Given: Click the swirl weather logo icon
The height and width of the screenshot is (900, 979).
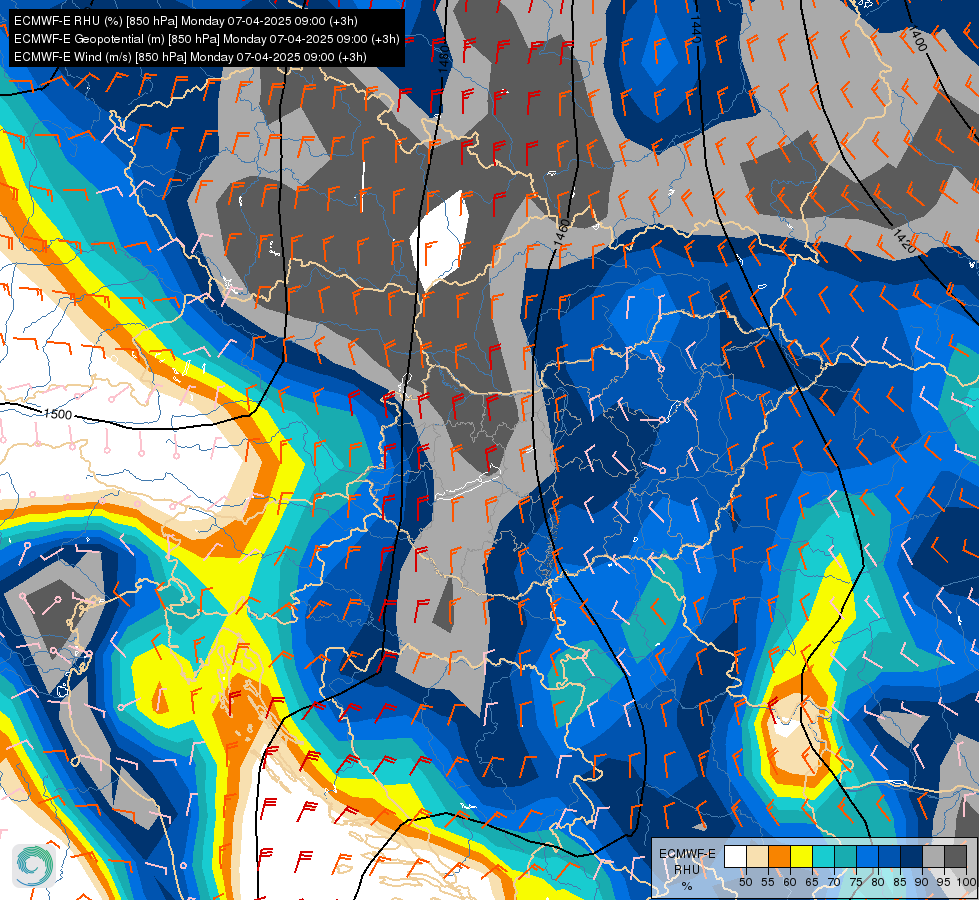Looking at the screenshot, I should (x=33, y=865).
